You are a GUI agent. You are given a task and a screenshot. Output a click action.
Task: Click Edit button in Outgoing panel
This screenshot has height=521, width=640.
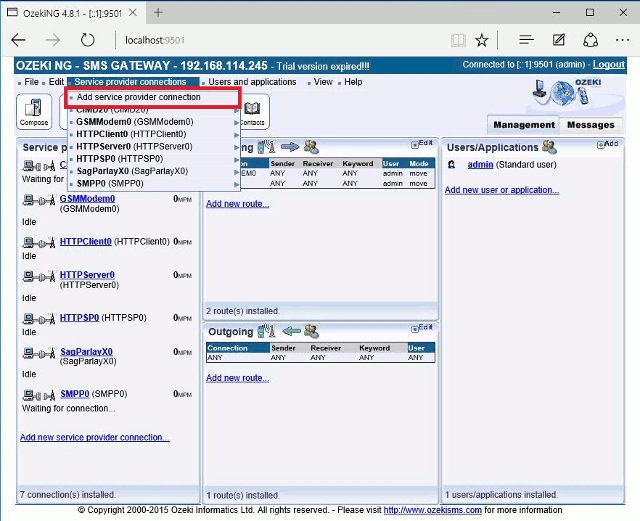(424, 327)
